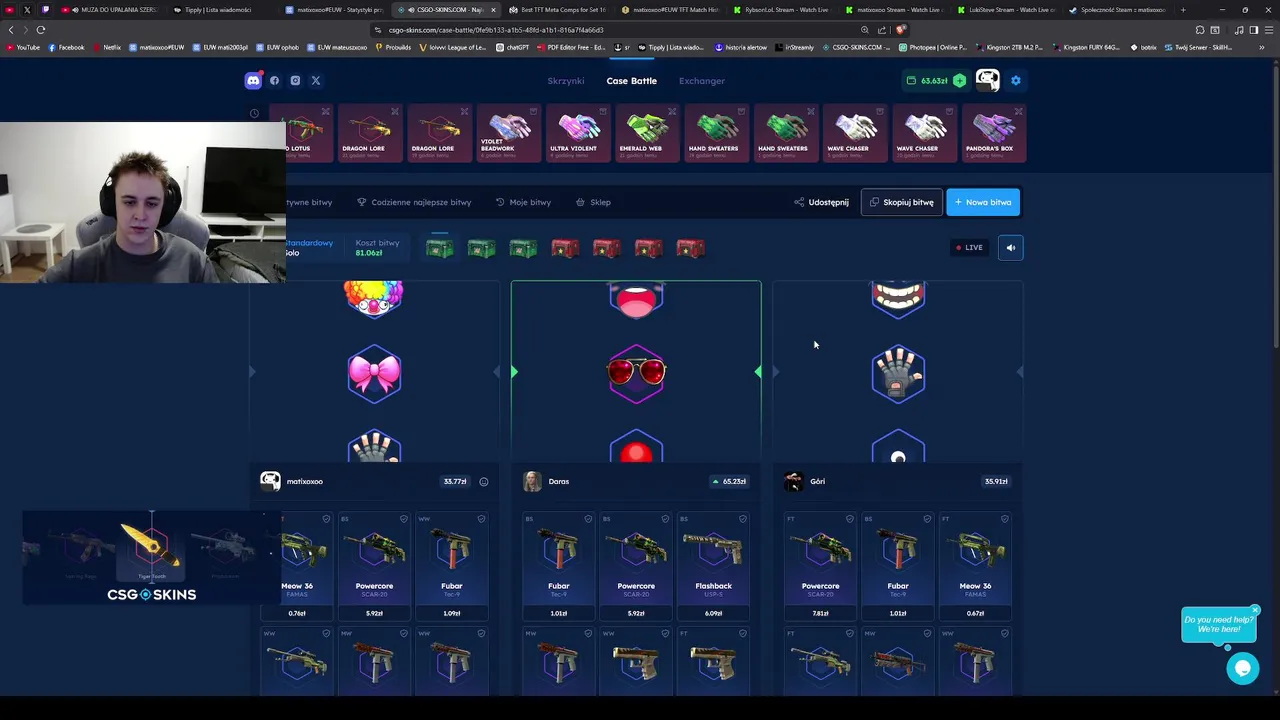Open a new browser tab with plus
1280x720 pixels.
click(1183, 10)
